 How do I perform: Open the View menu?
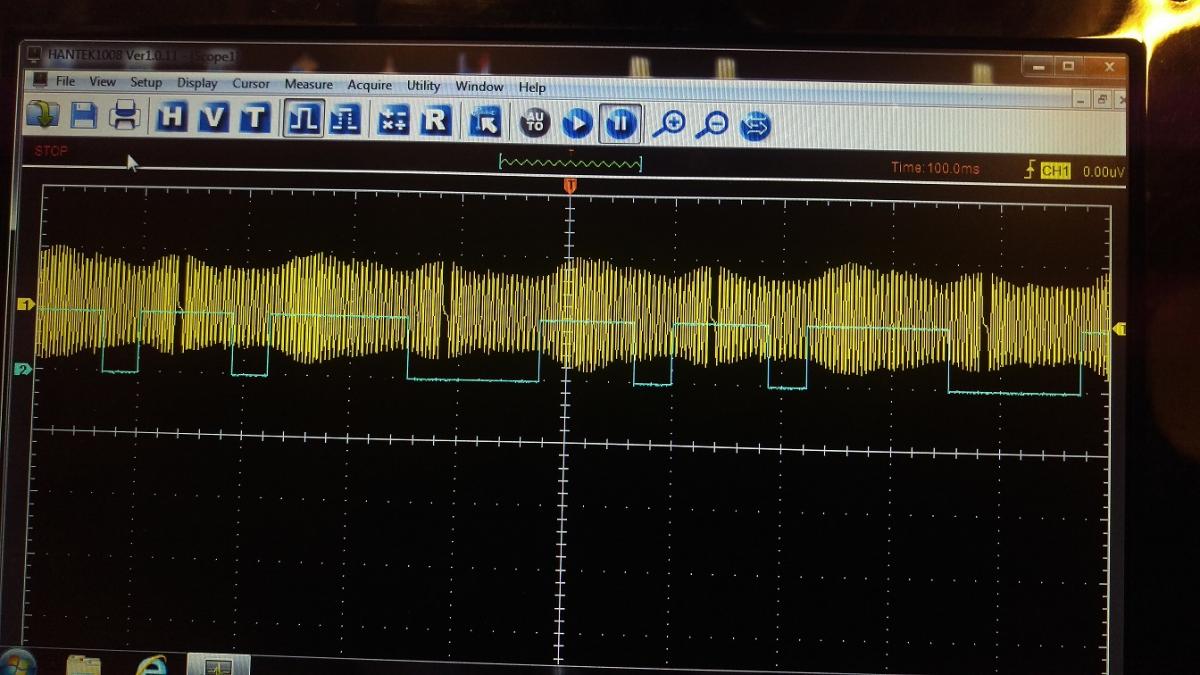(x=102, y=82)
